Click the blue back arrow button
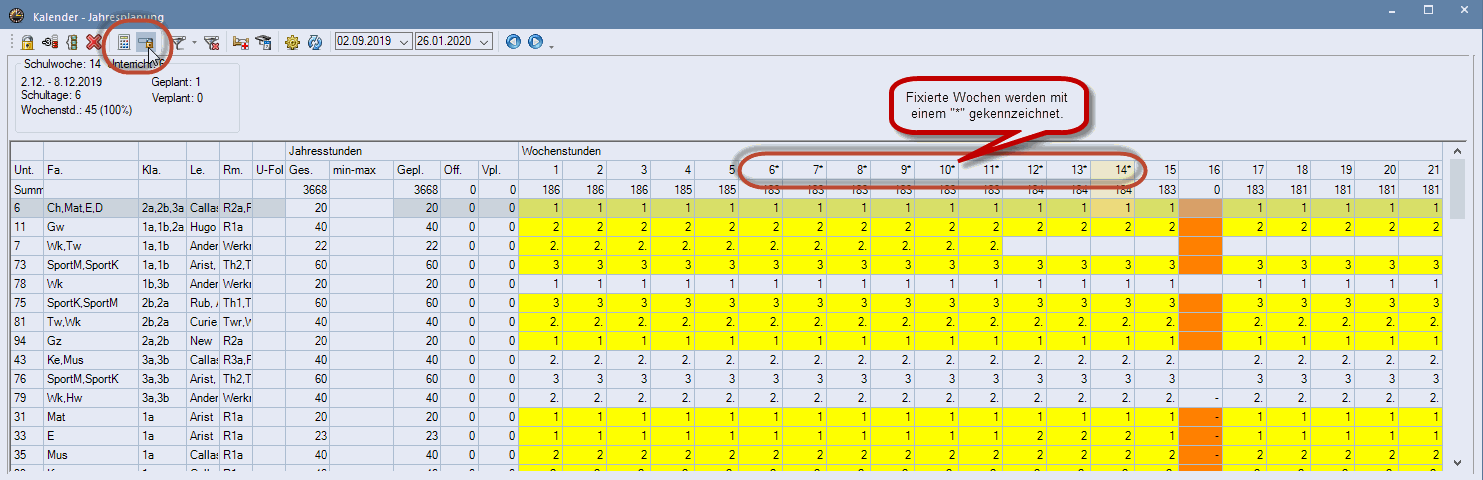Screen dimensions: 1483x480 click(514, 42)
